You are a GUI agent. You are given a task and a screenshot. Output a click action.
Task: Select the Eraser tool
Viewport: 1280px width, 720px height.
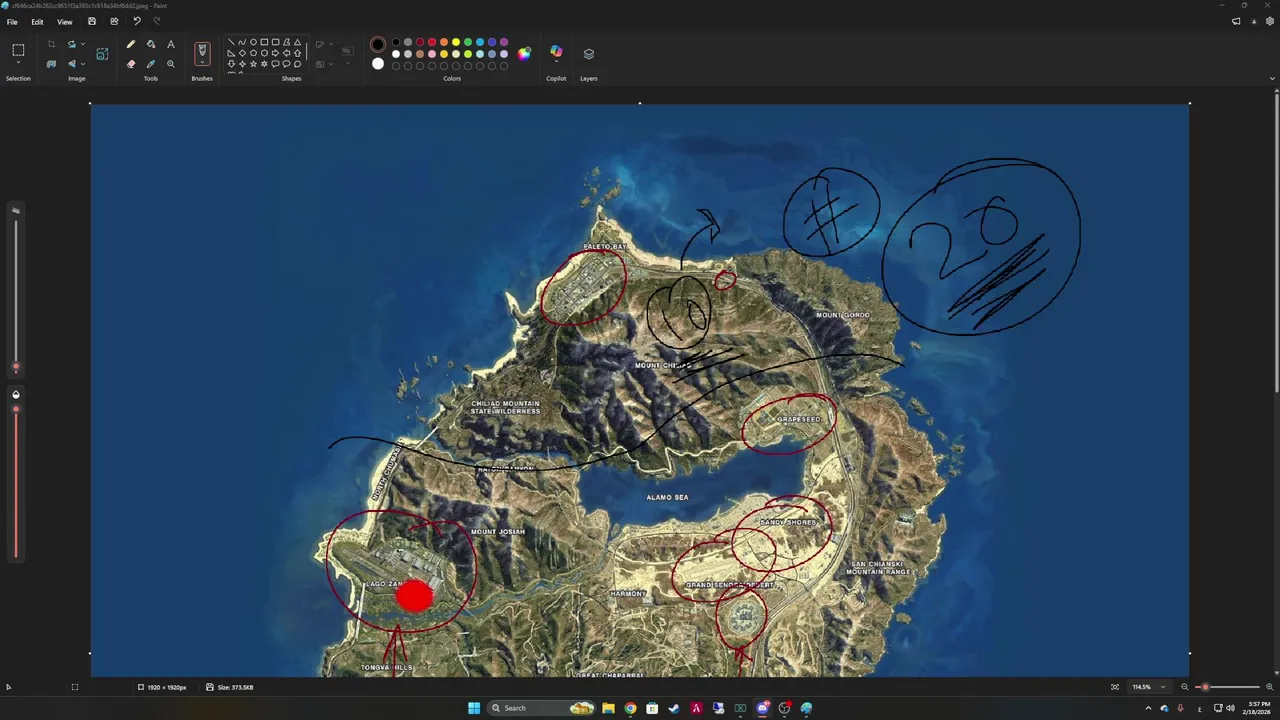(x=131, y=64)
